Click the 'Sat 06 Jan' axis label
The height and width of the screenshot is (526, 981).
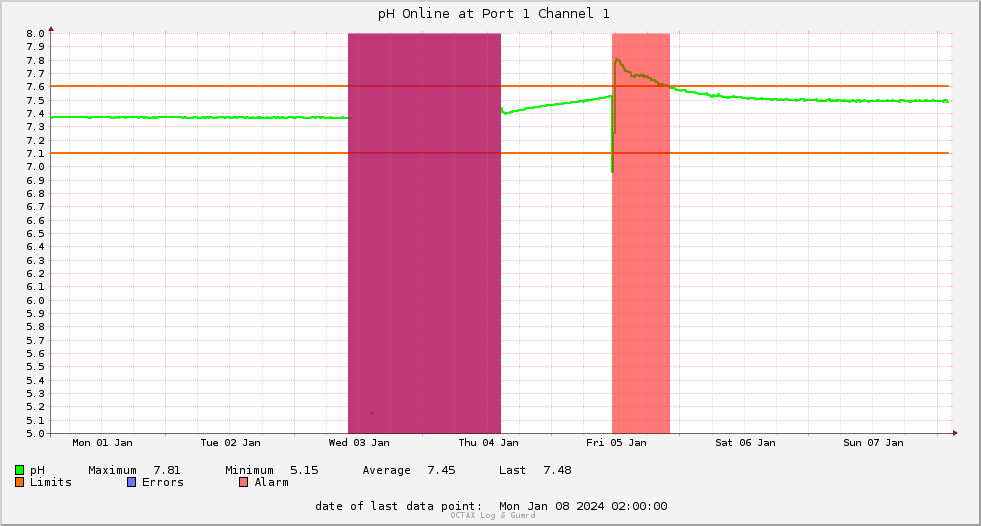pyautogui.click(x=745, y=443)
